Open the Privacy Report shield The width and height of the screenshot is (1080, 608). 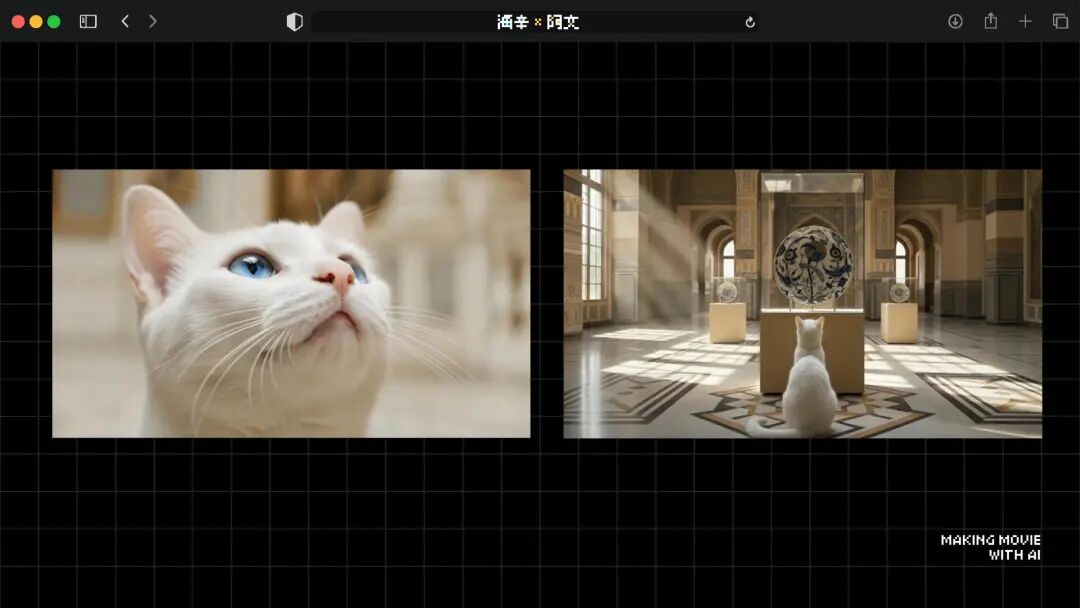click(x=293, y=20)
